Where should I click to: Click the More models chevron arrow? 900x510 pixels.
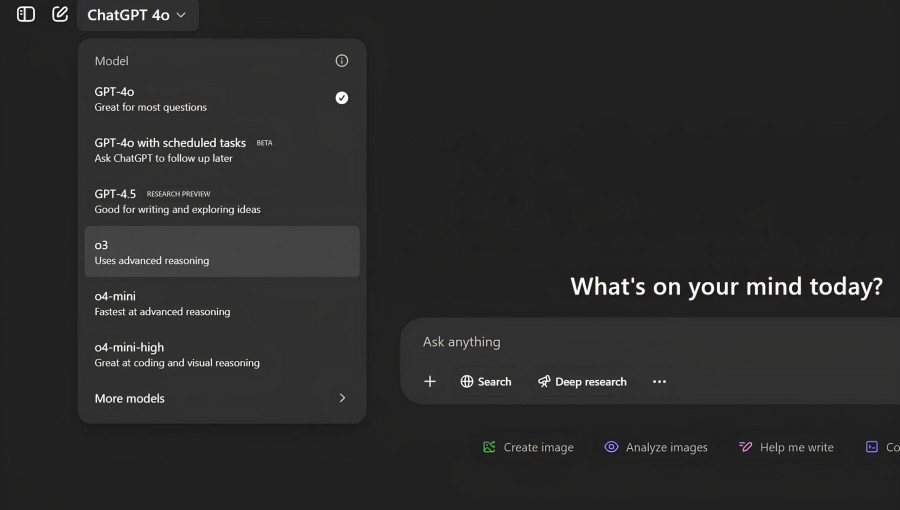click(342, 398)
